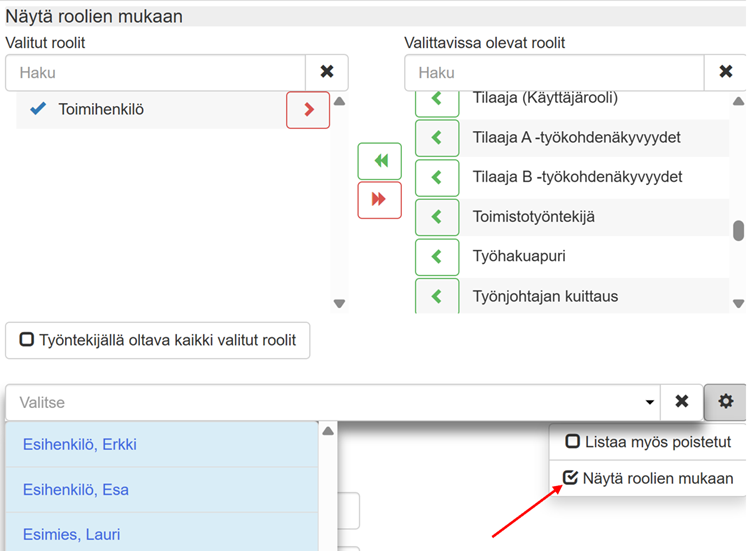Viewport: 756px width, 551px height.
Task: Open the Valitse dropdown arrow
Action: 648,402
